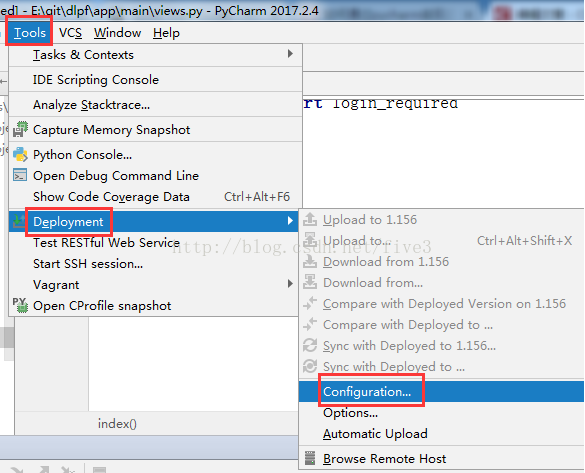Open Python Console... entry
The width and height of the screenshot is (585, 473).
155,155
